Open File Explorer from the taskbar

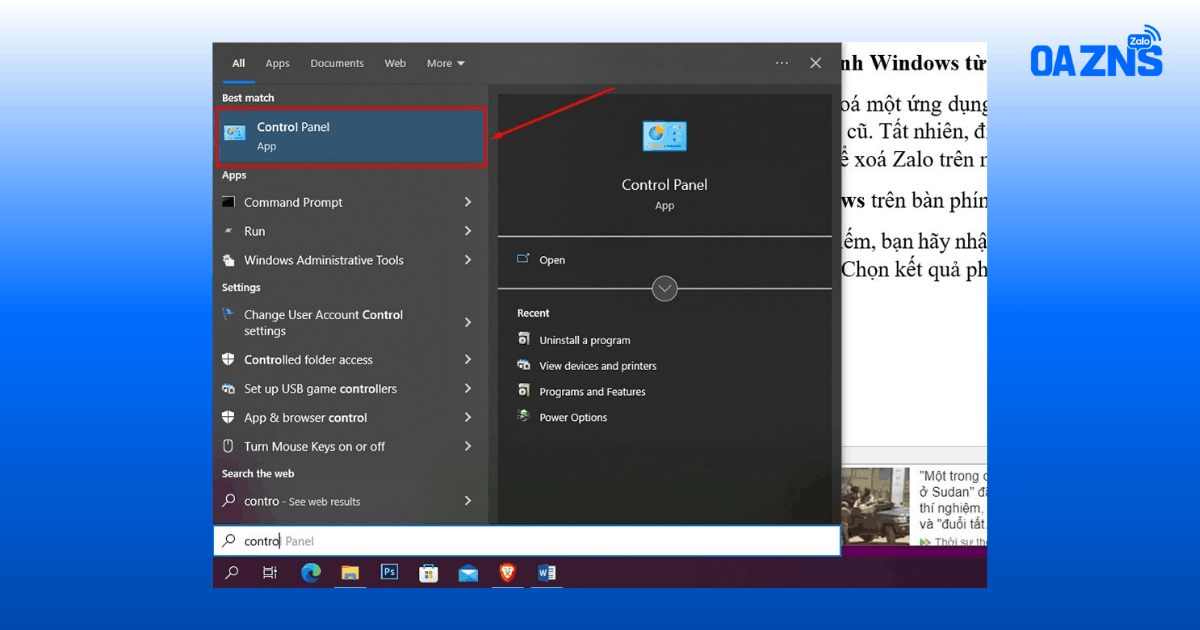[x=350, y=573]
